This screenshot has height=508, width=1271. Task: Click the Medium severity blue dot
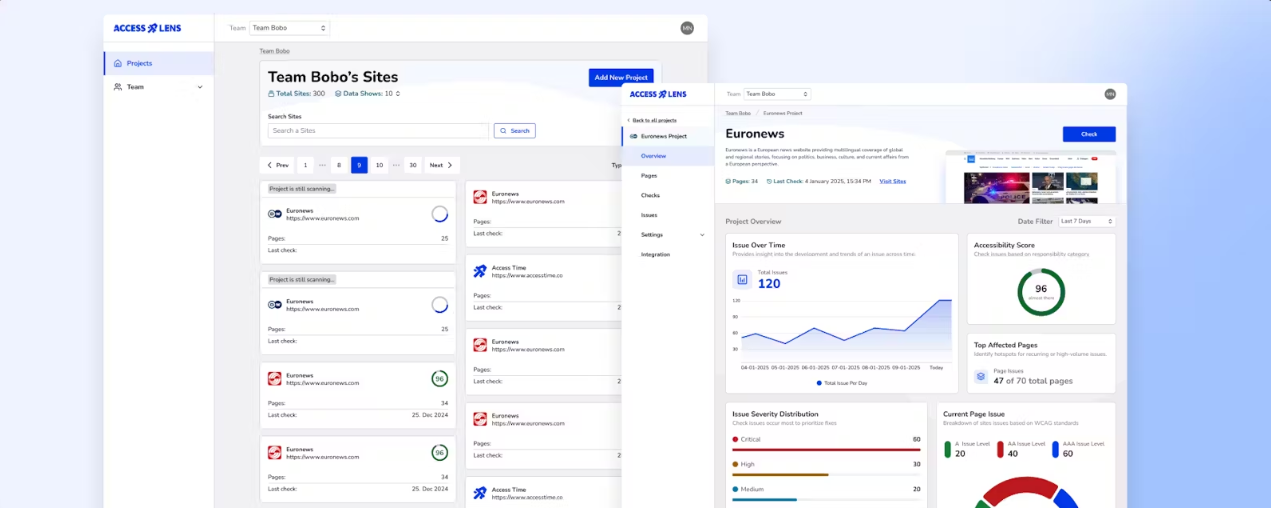(x=736, y=489)
